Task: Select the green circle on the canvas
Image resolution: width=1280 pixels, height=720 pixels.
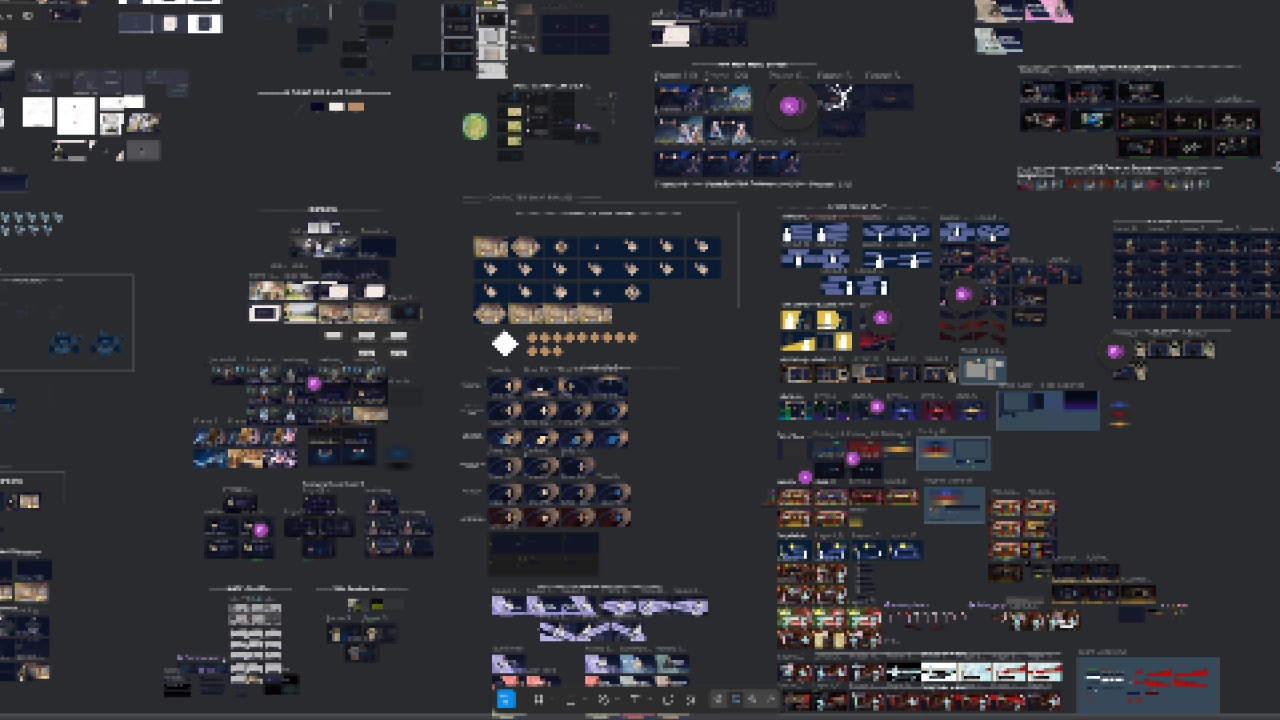Action: pos(475,126)
